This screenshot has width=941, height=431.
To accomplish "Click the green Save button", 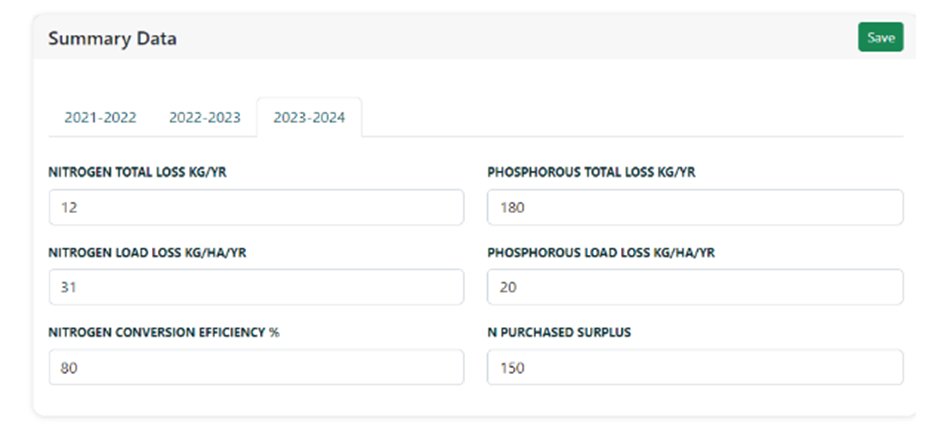I will point(880,37).
